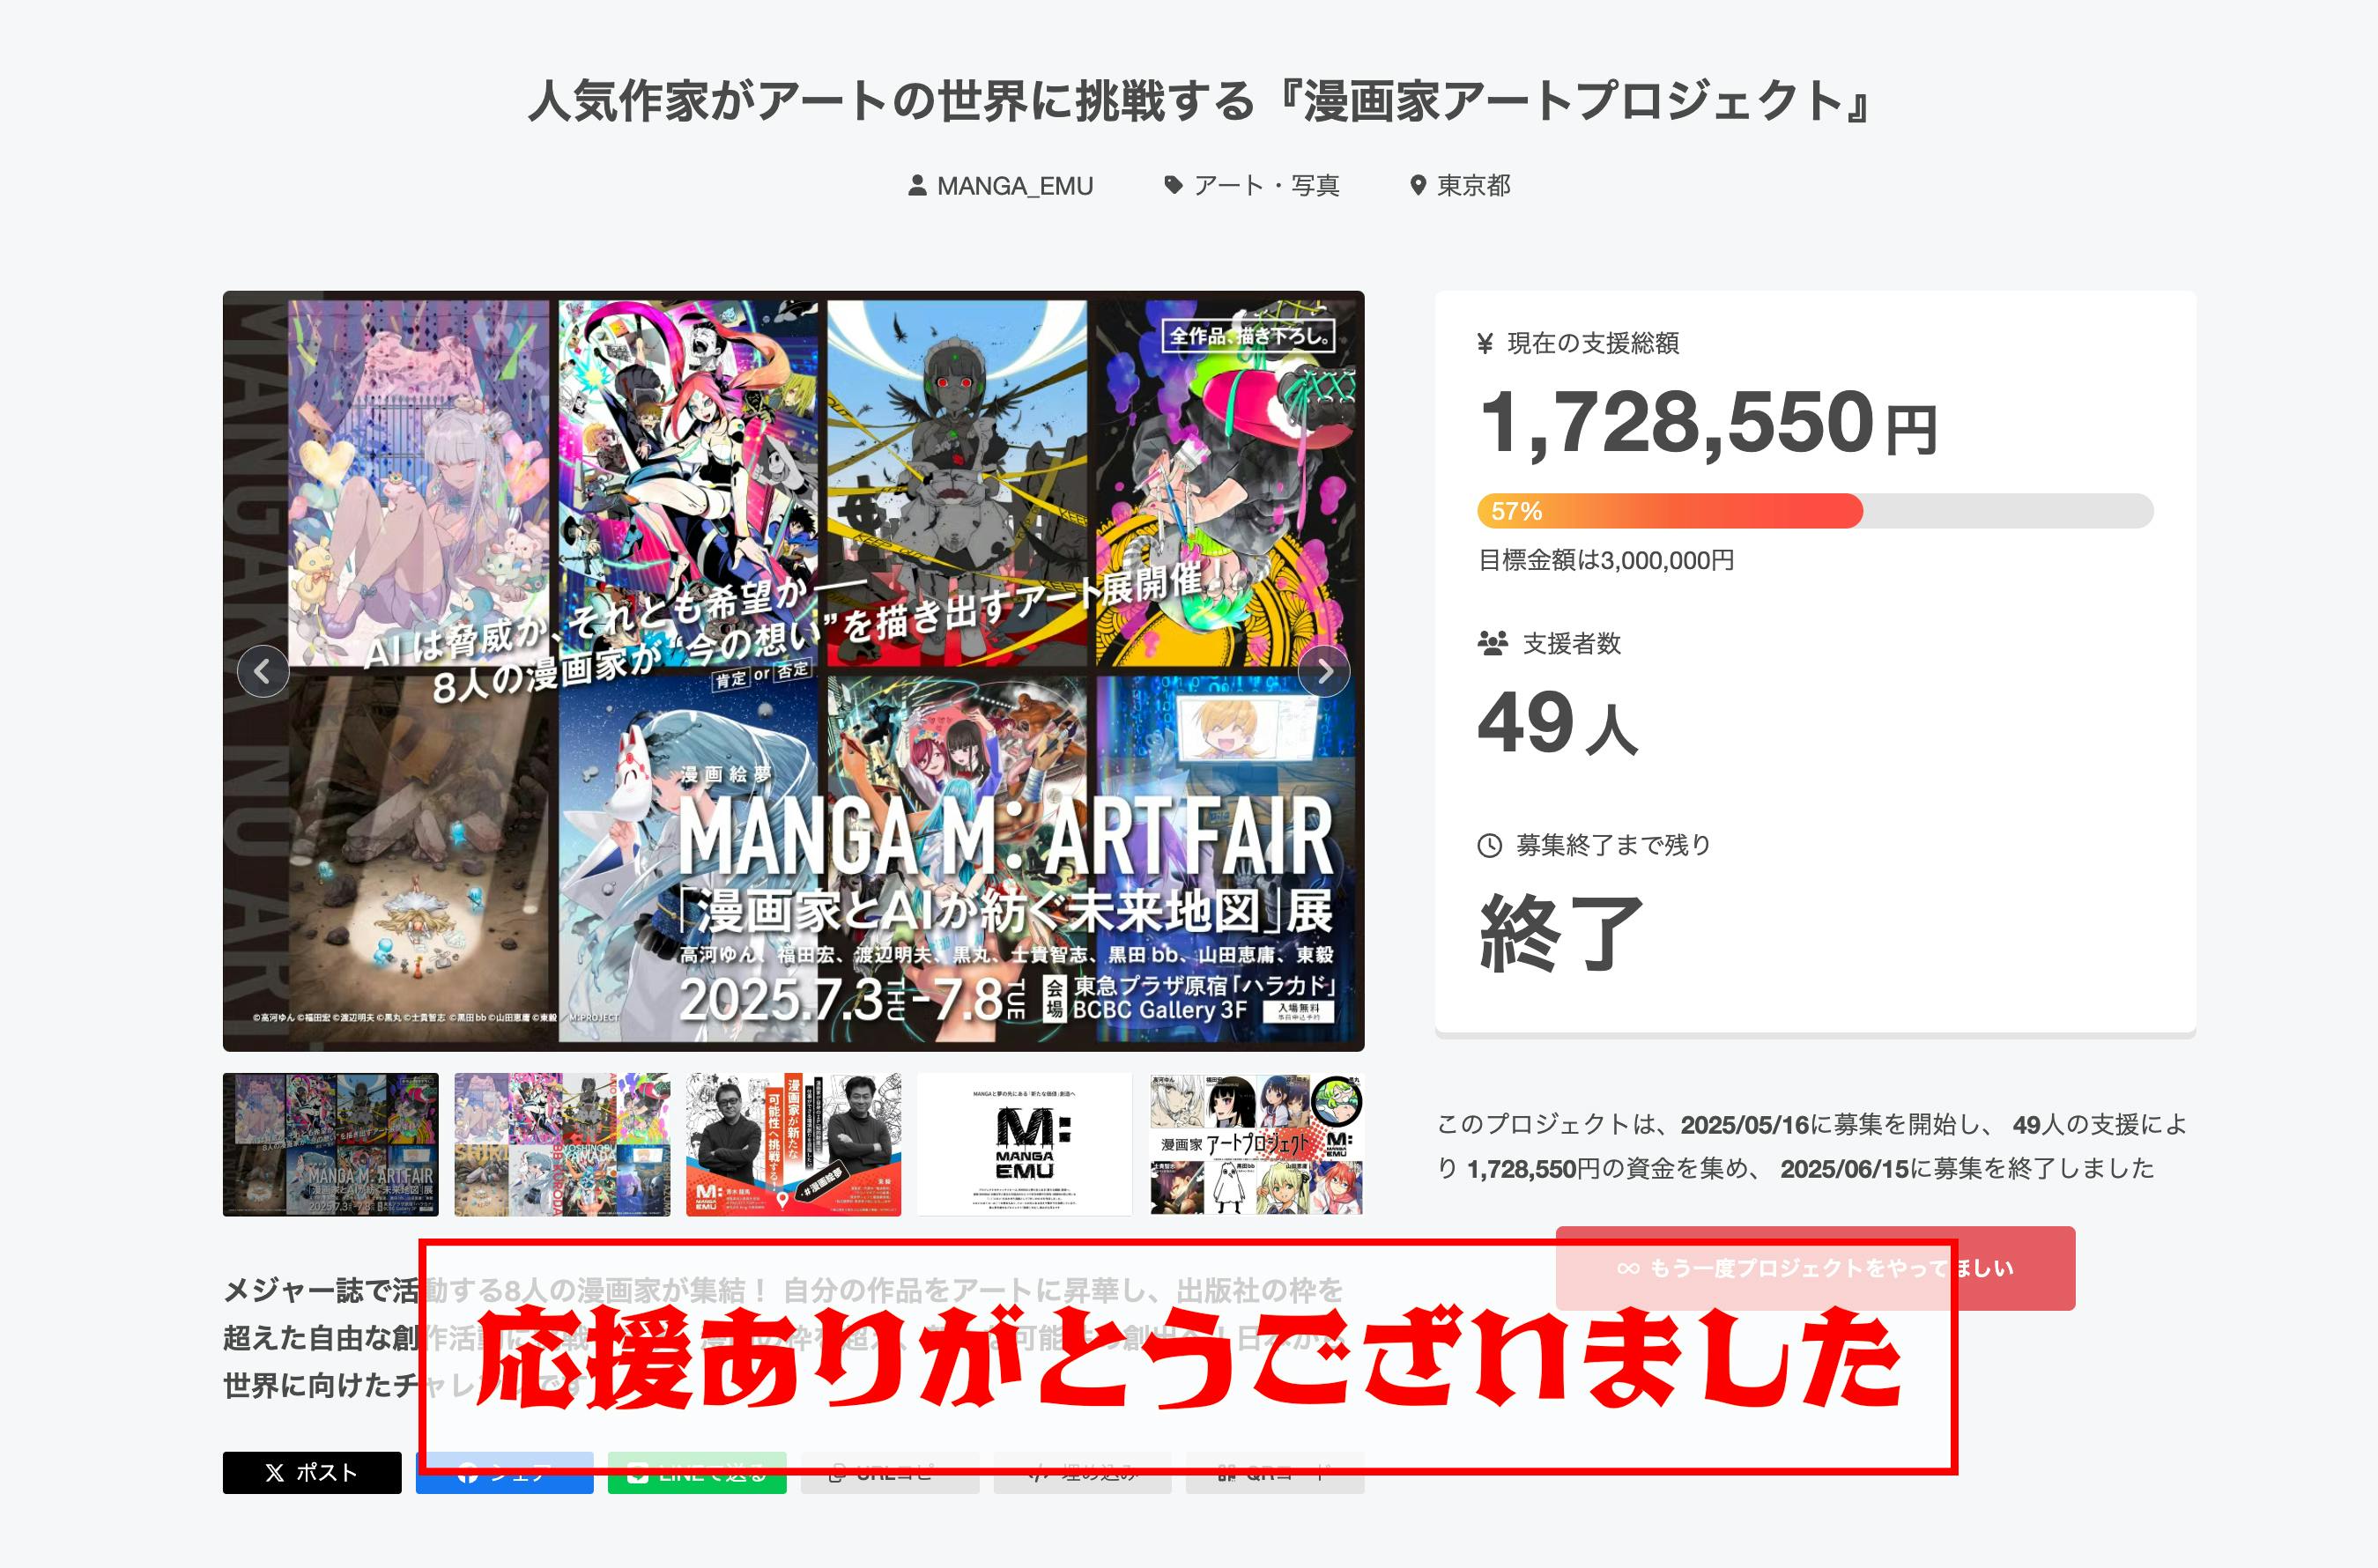Show the QRコード for this project
This screenshot has height=1568, width=2378.
[1275, 1472]
